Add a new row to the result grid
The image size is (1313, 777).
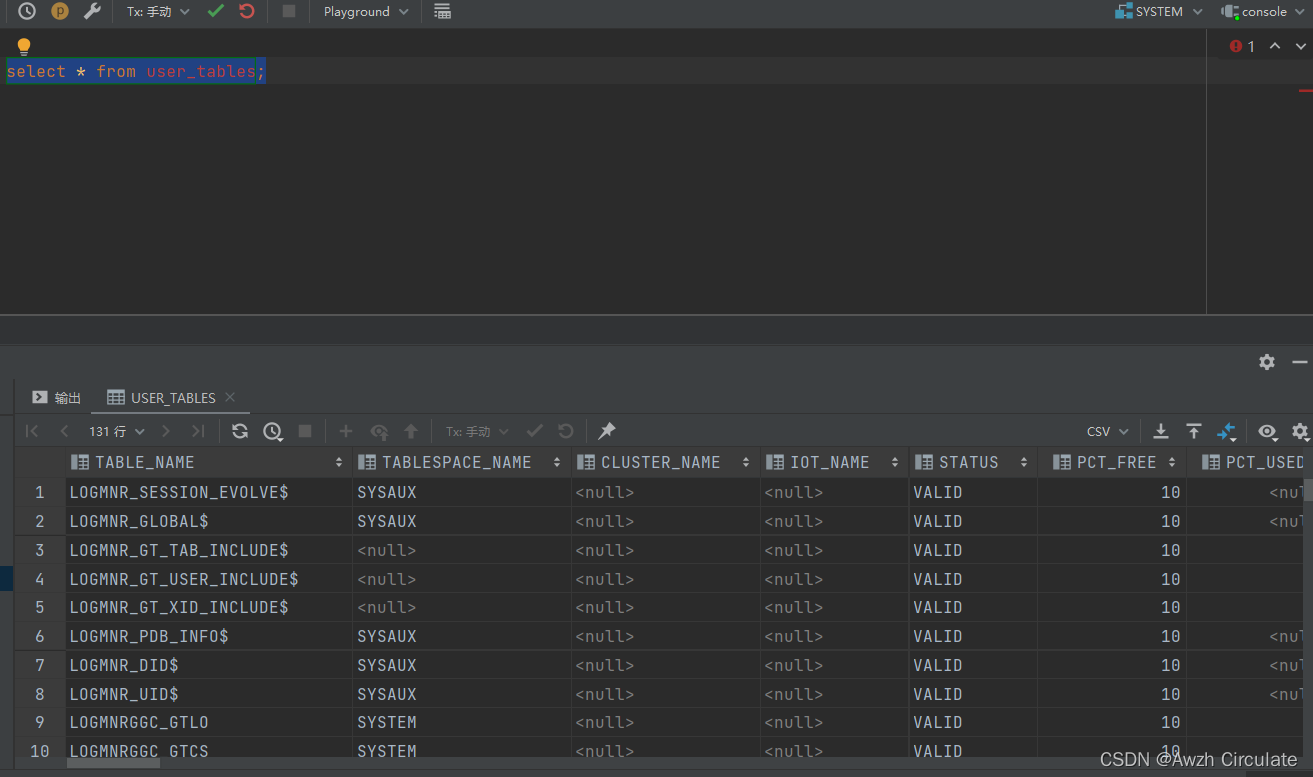click(345, 431)
